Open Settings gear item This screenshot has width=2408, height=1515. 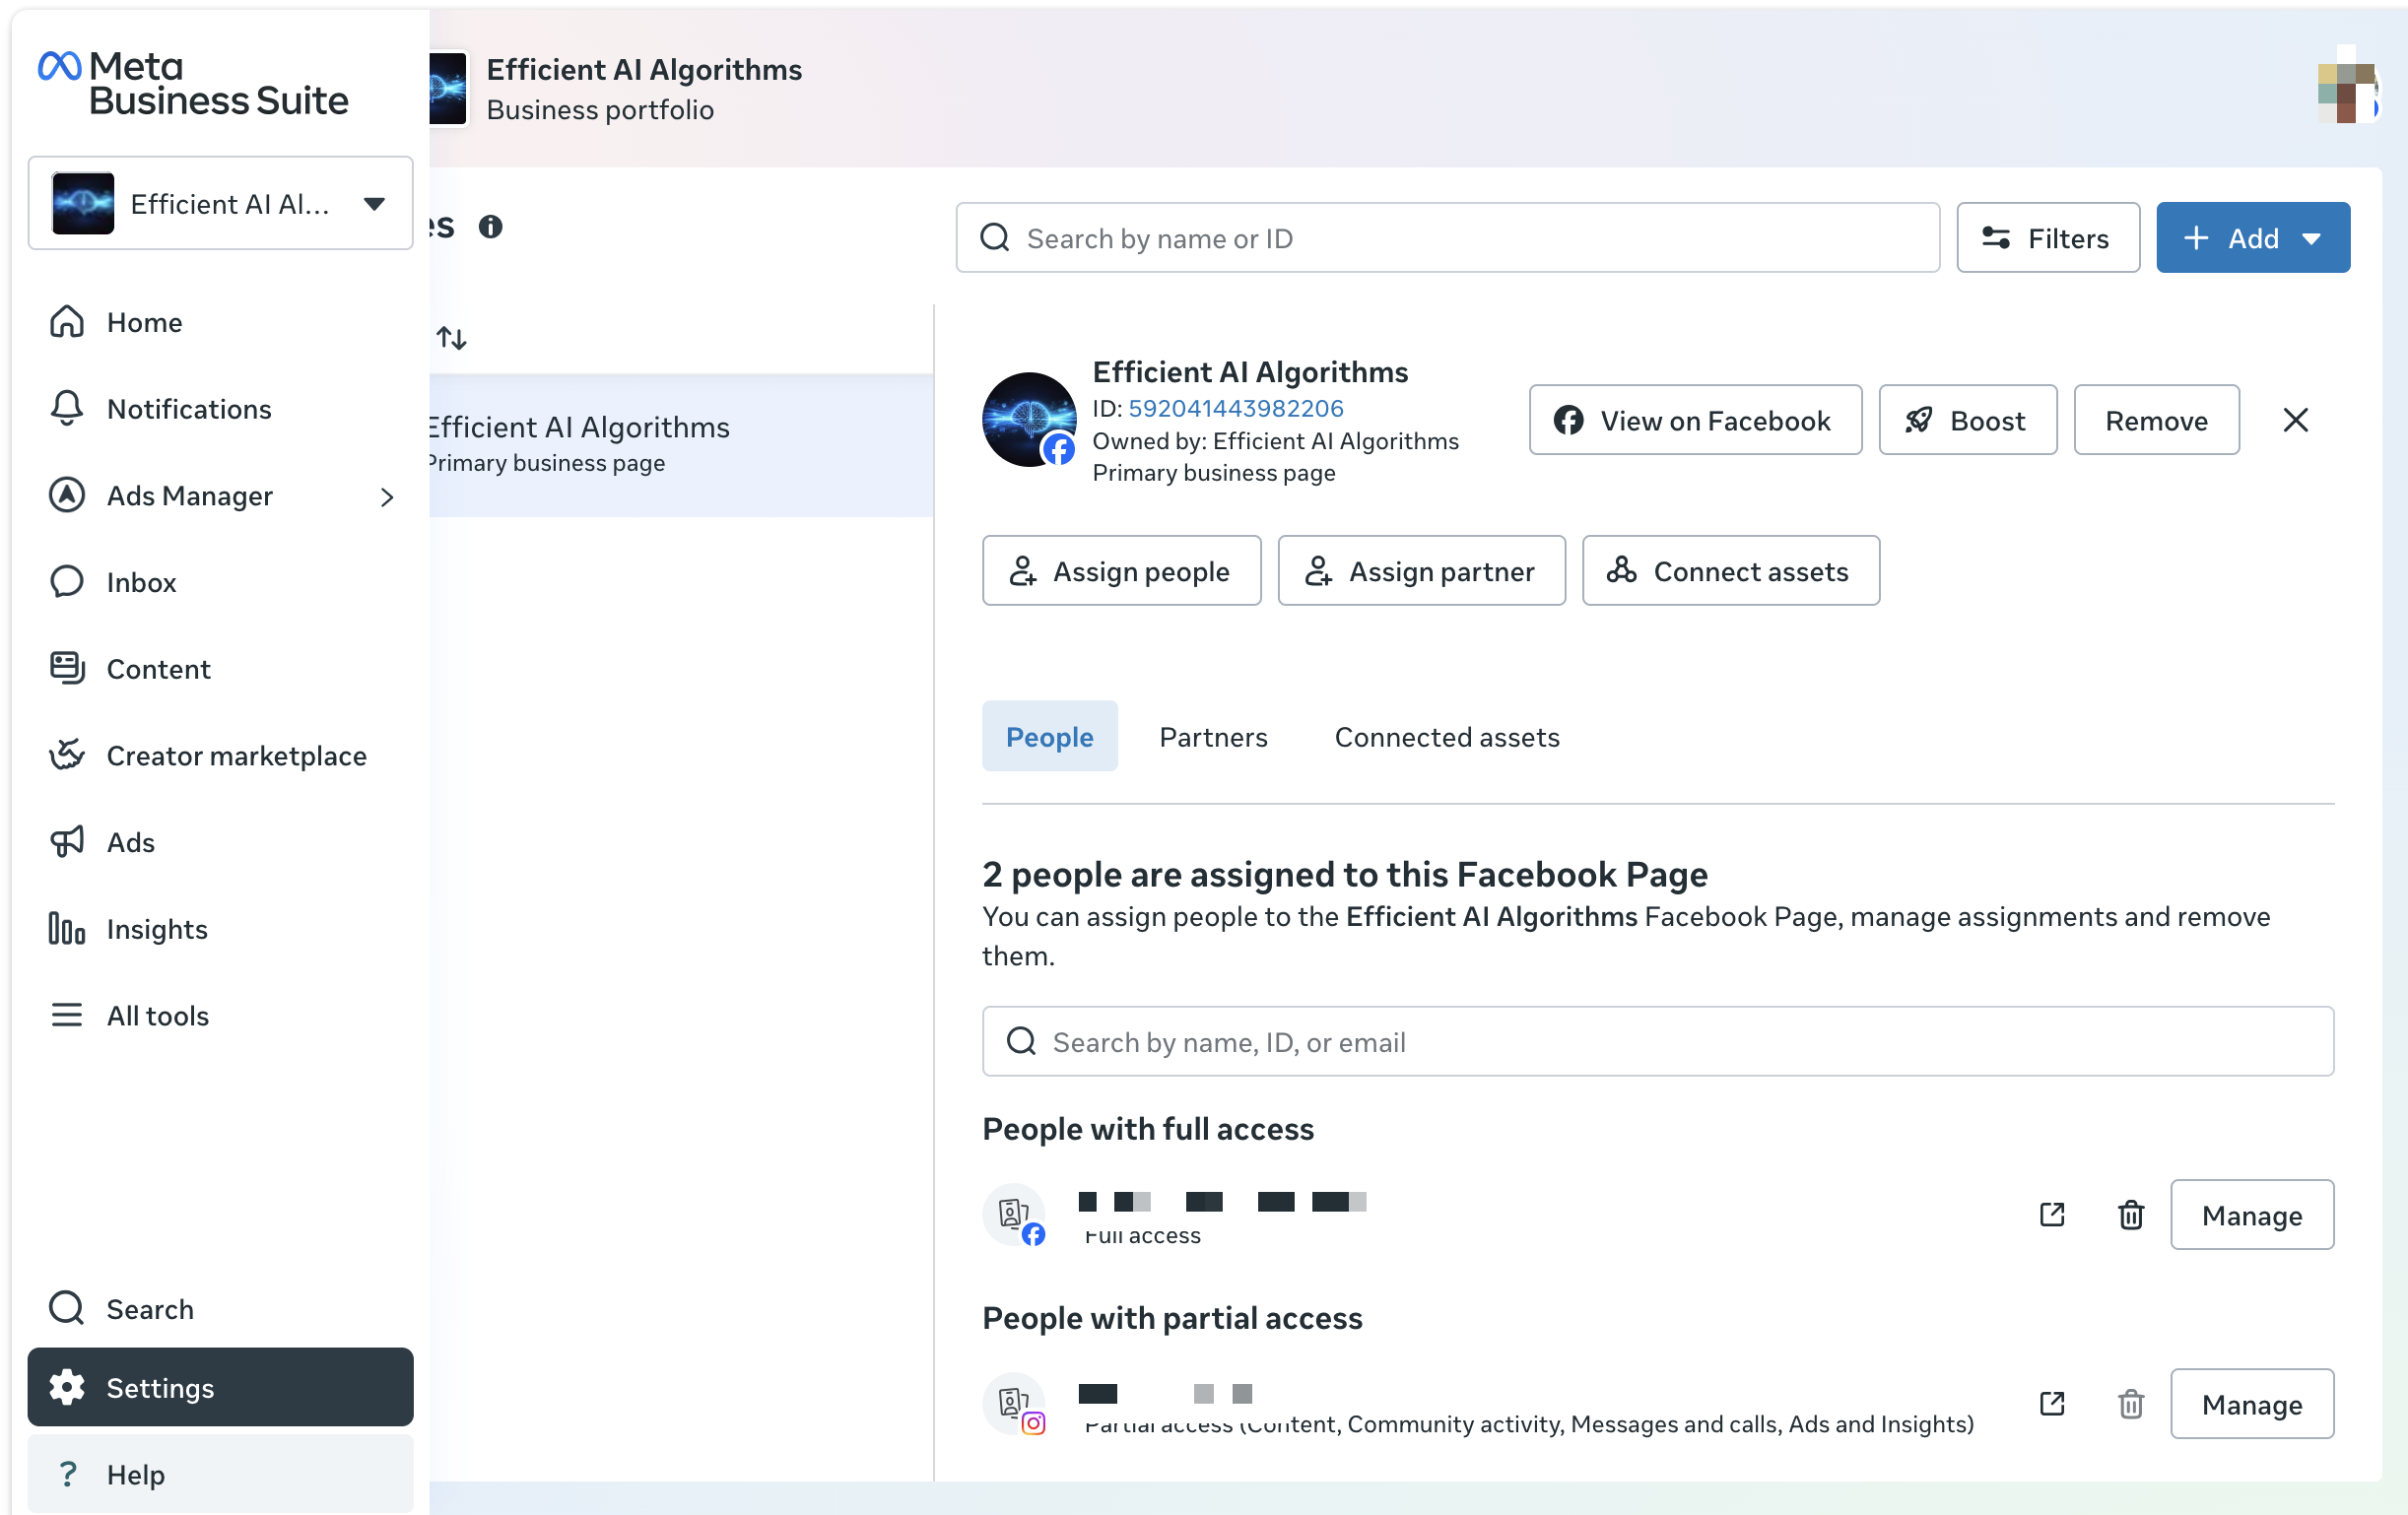click(x=220, y=1387)
